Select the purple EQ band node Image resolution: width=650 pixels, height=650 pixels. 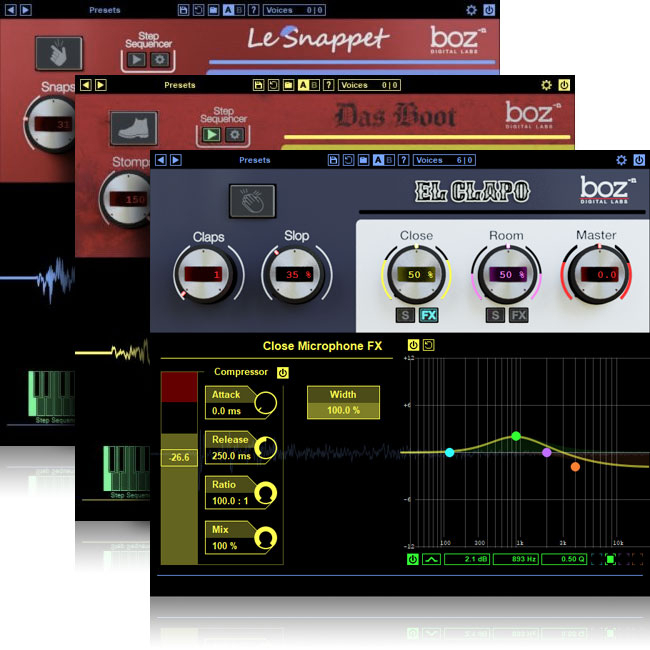coord(547,452)
